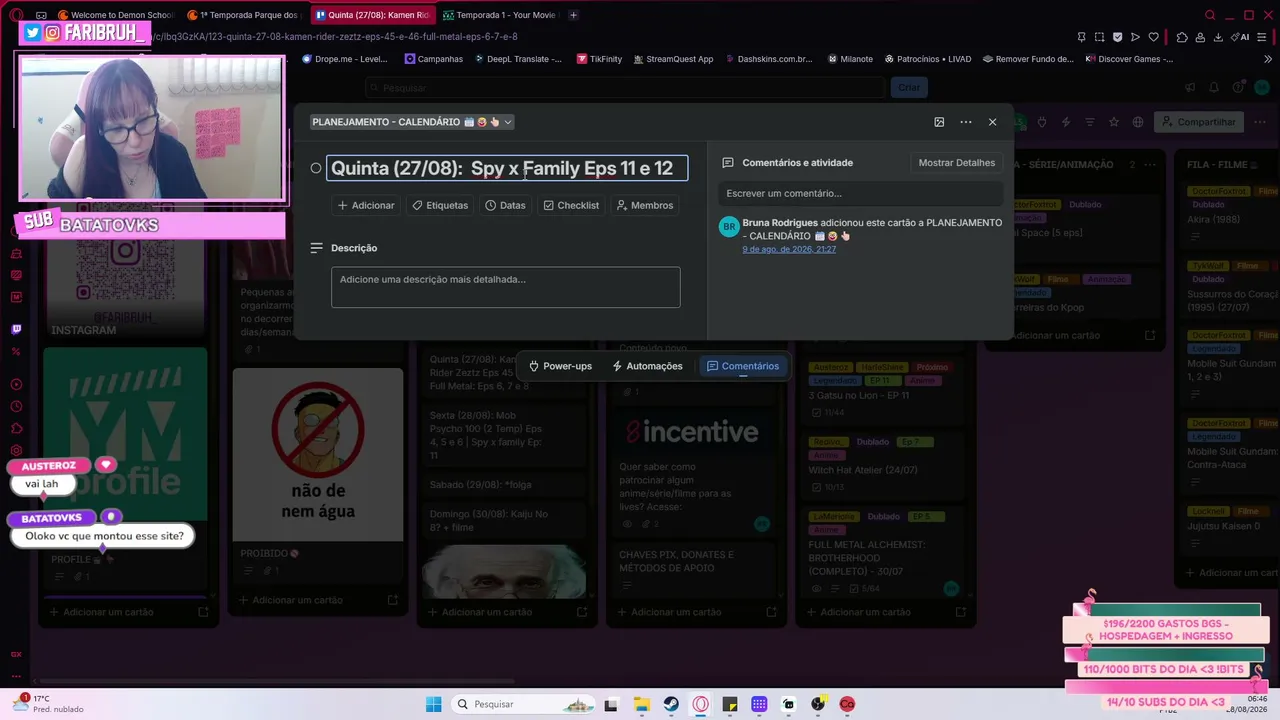Star the Trello board

pos(1114,122)
